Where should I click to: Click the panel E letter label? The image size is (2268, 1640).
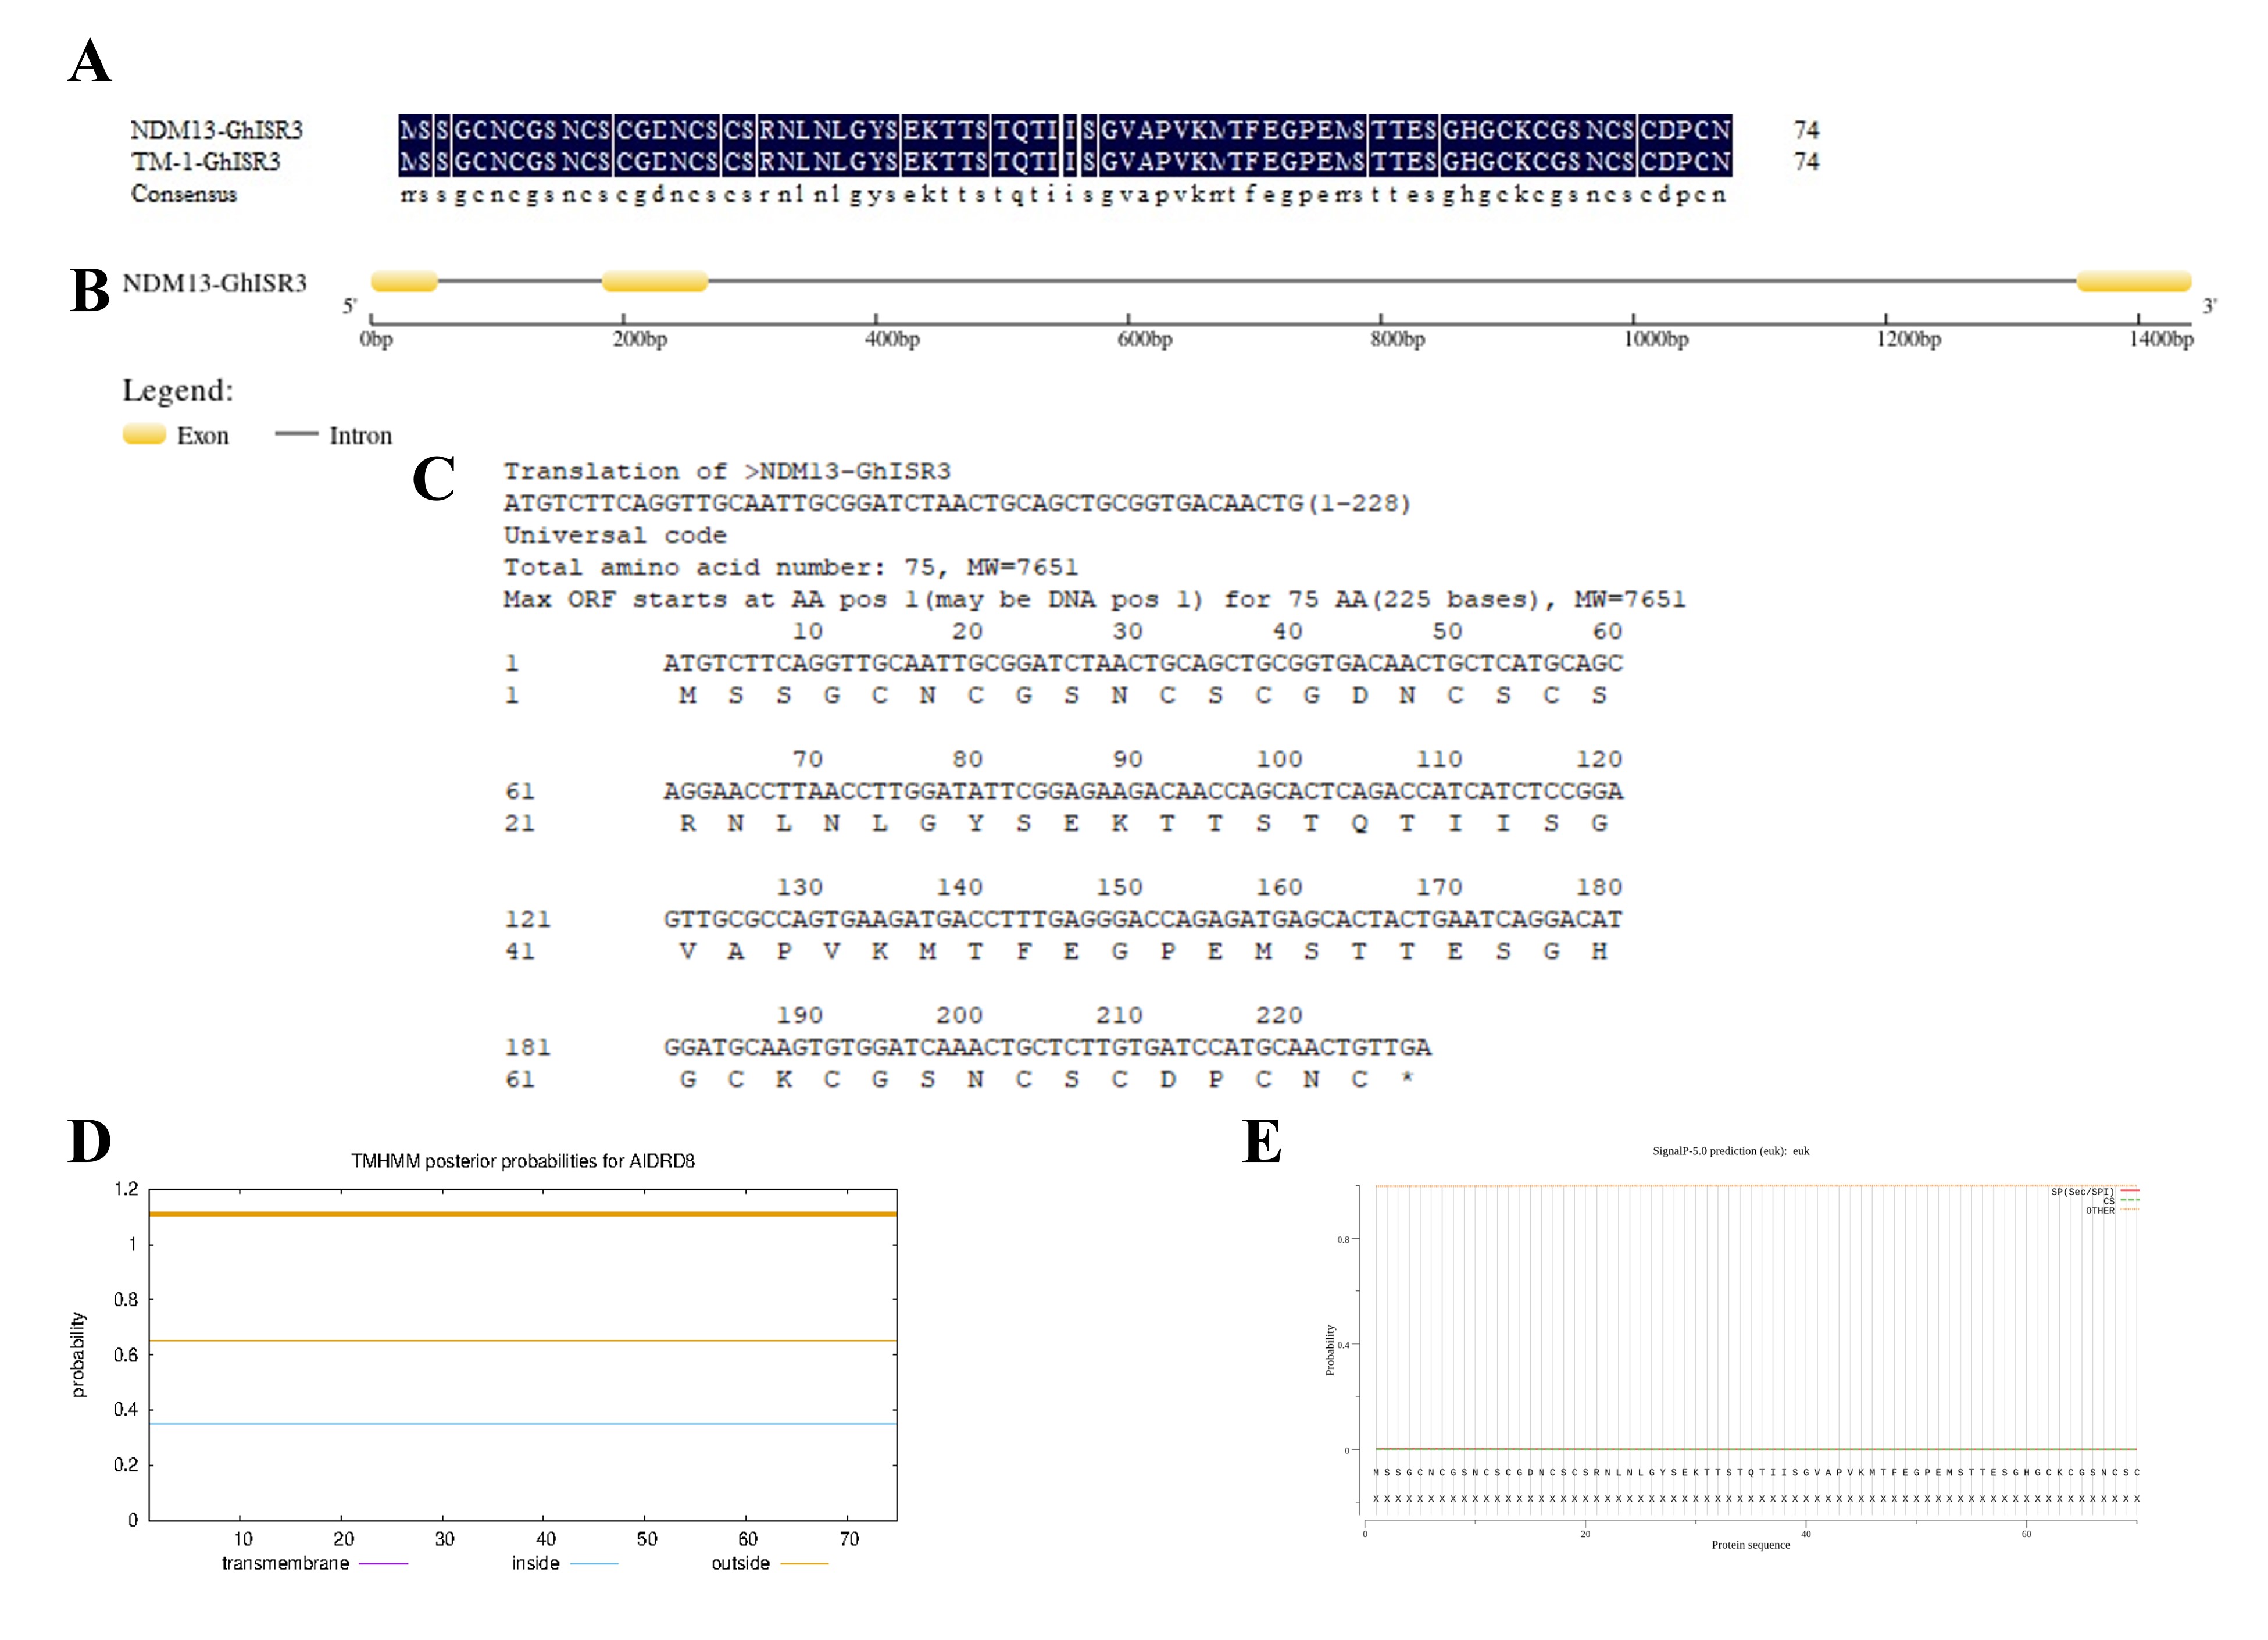click(1261, 1141)
